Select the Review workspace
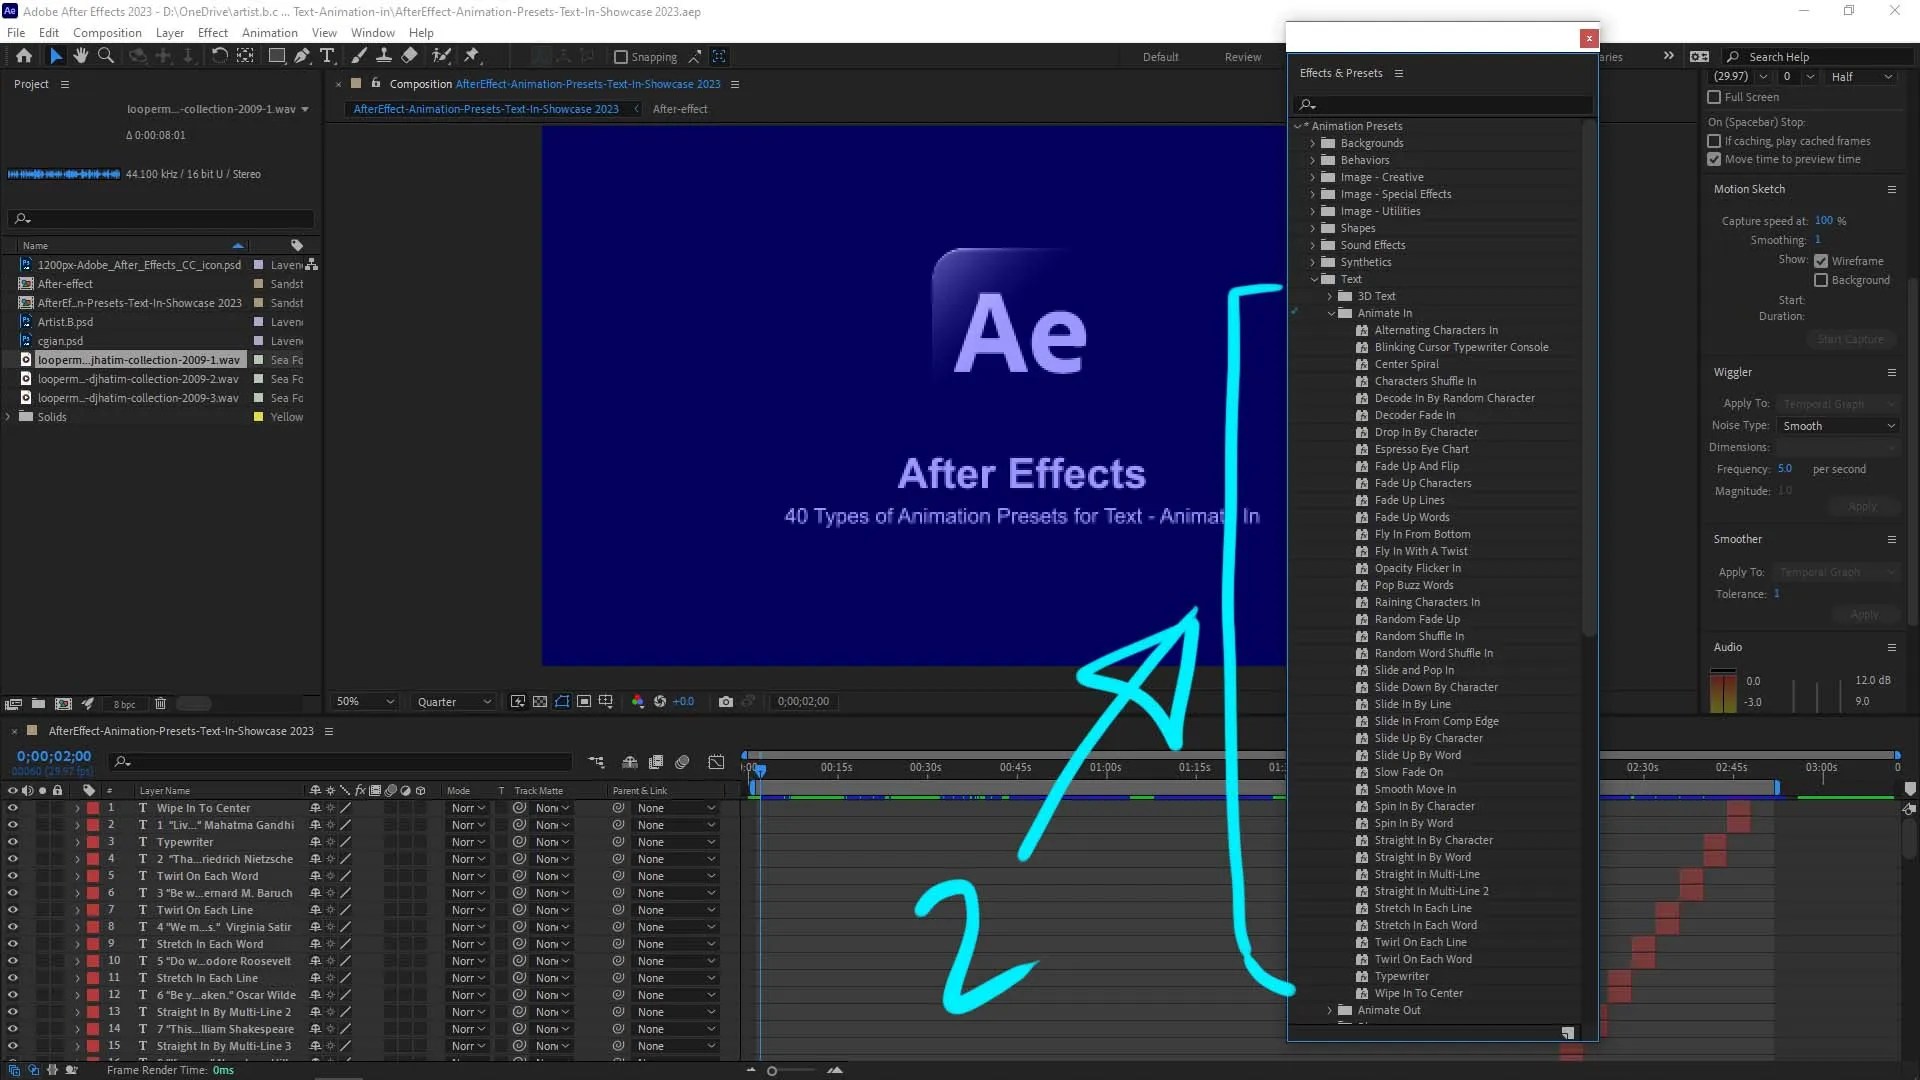 pos(1242,57)
